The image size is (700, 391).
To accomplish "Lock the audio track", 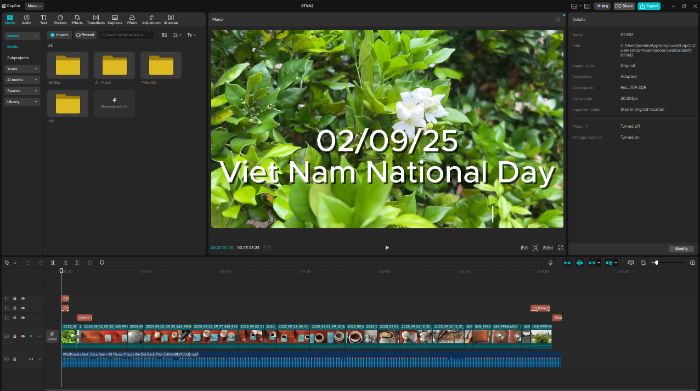I will tap(15, 359).
